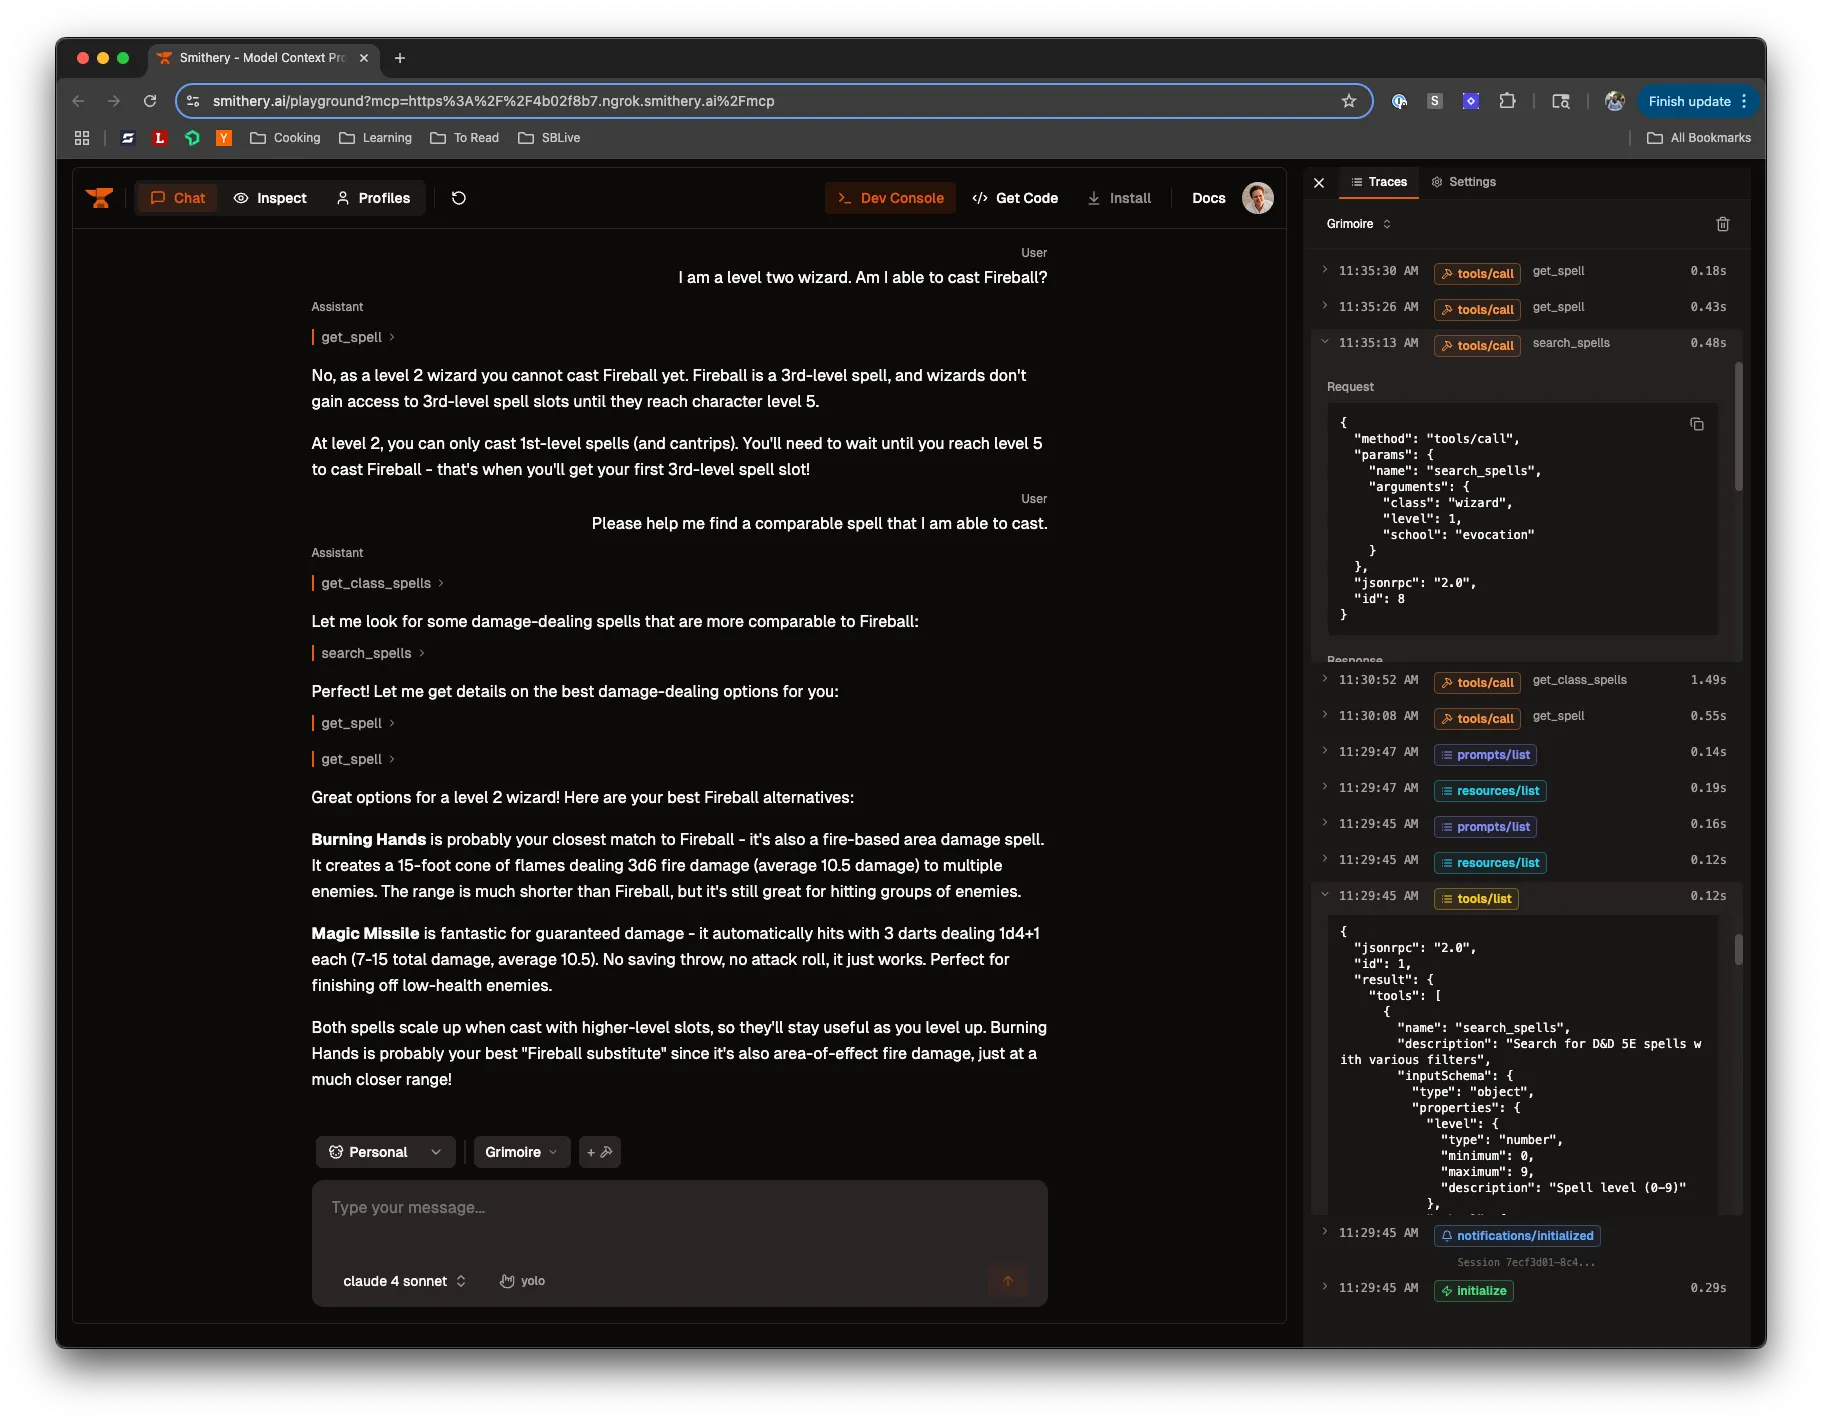Open the Chrome profile avatar
Screen dimensions: 1822x1422
coord(1614,101)
